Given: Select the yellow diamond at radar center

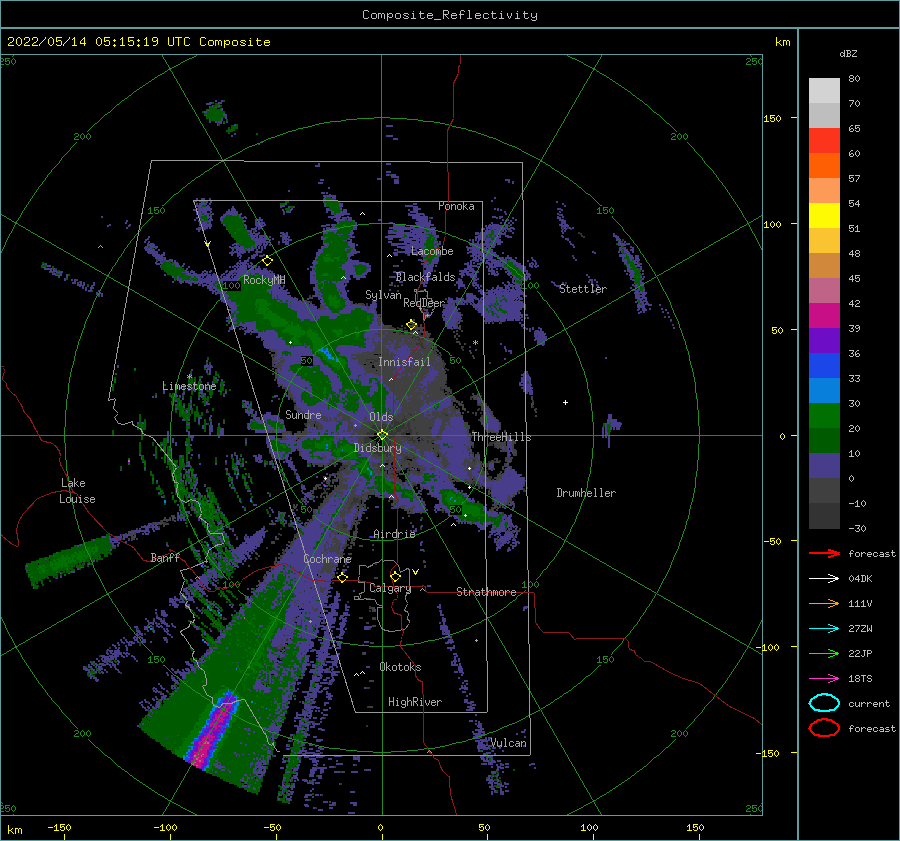Looking at the screenshot, I should coord(382,435).
